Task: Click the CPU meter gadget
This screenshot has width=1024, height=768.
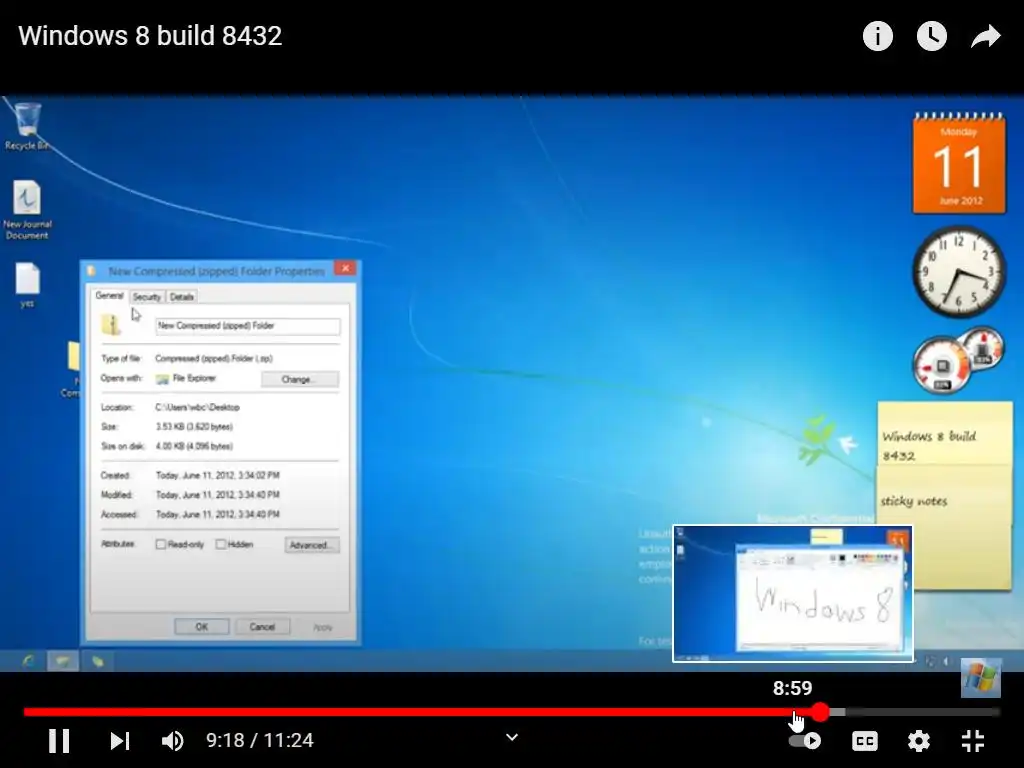Action: pos(957,360)
